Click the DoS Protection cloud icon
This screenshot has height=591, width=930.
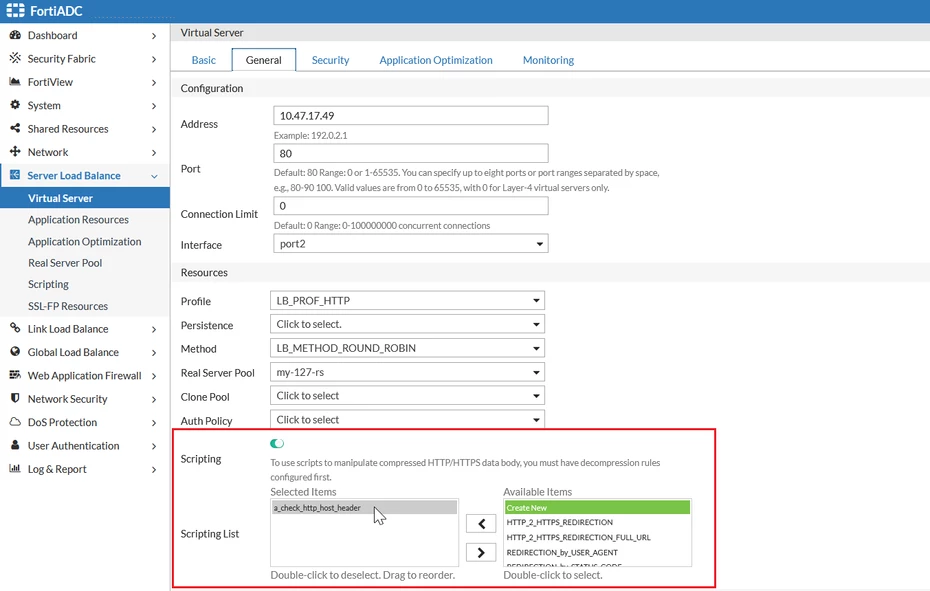pyautogui.click(x=15, y=421)
